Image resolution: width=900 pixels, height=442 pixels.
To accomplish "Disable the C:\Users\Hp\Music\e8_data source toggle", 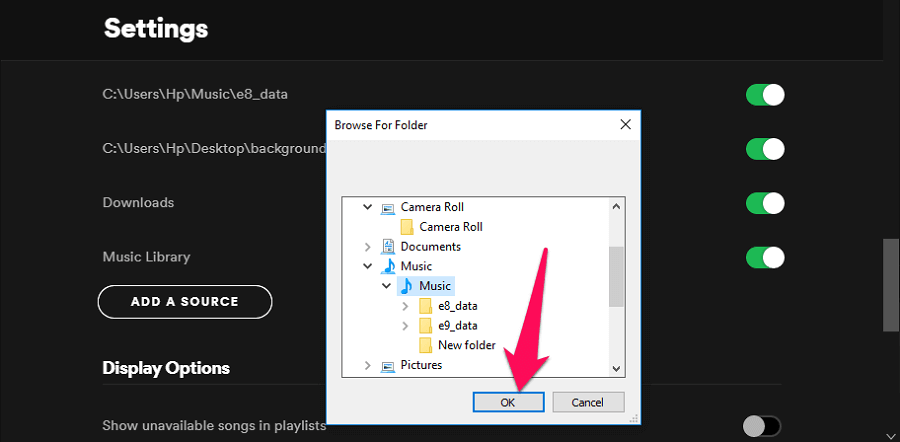I will coord(765,95).
